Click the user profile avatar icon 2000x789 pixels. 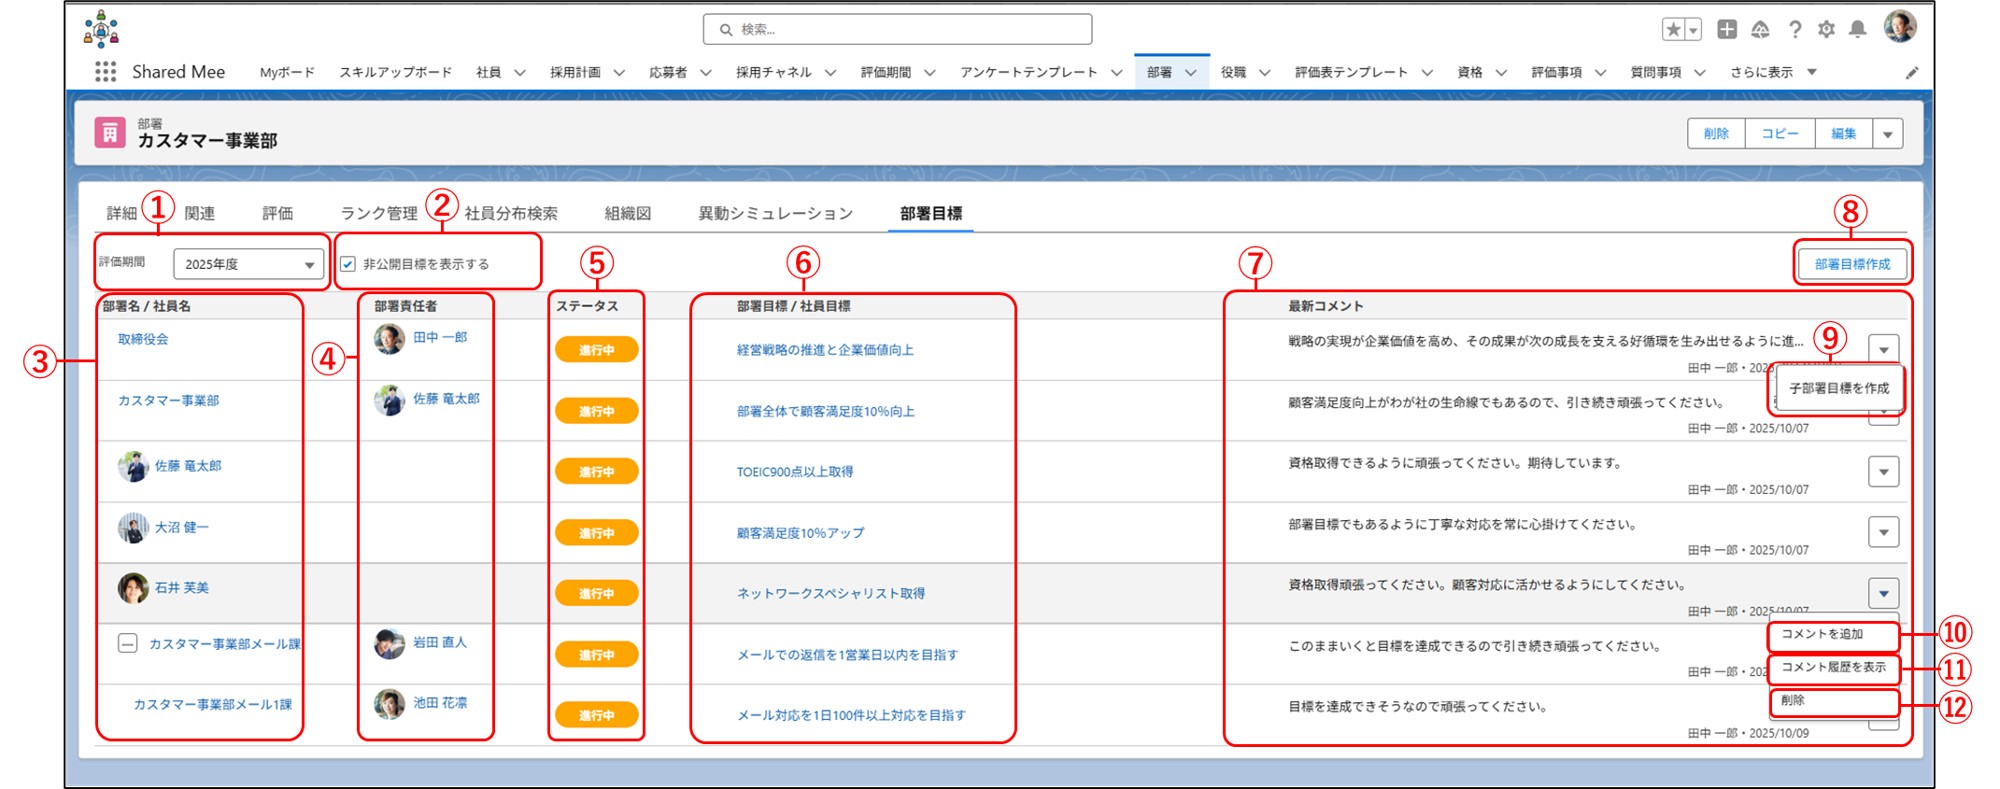pos(1899,27)
